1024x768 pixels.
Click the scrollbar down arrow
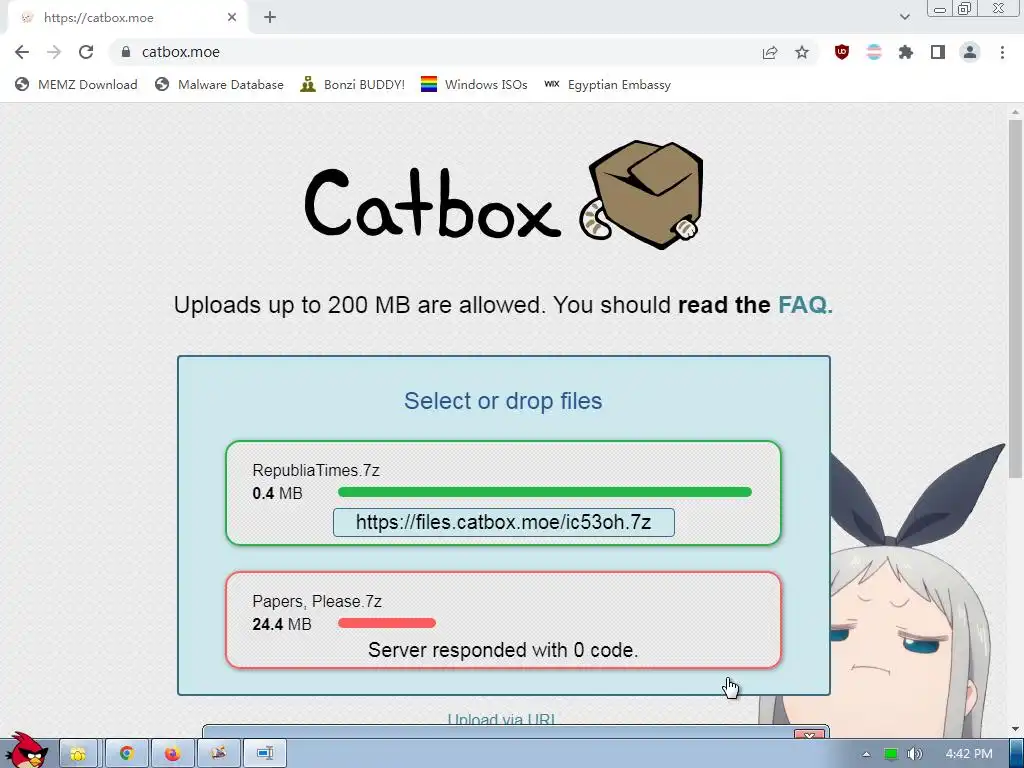[1015, 729]
